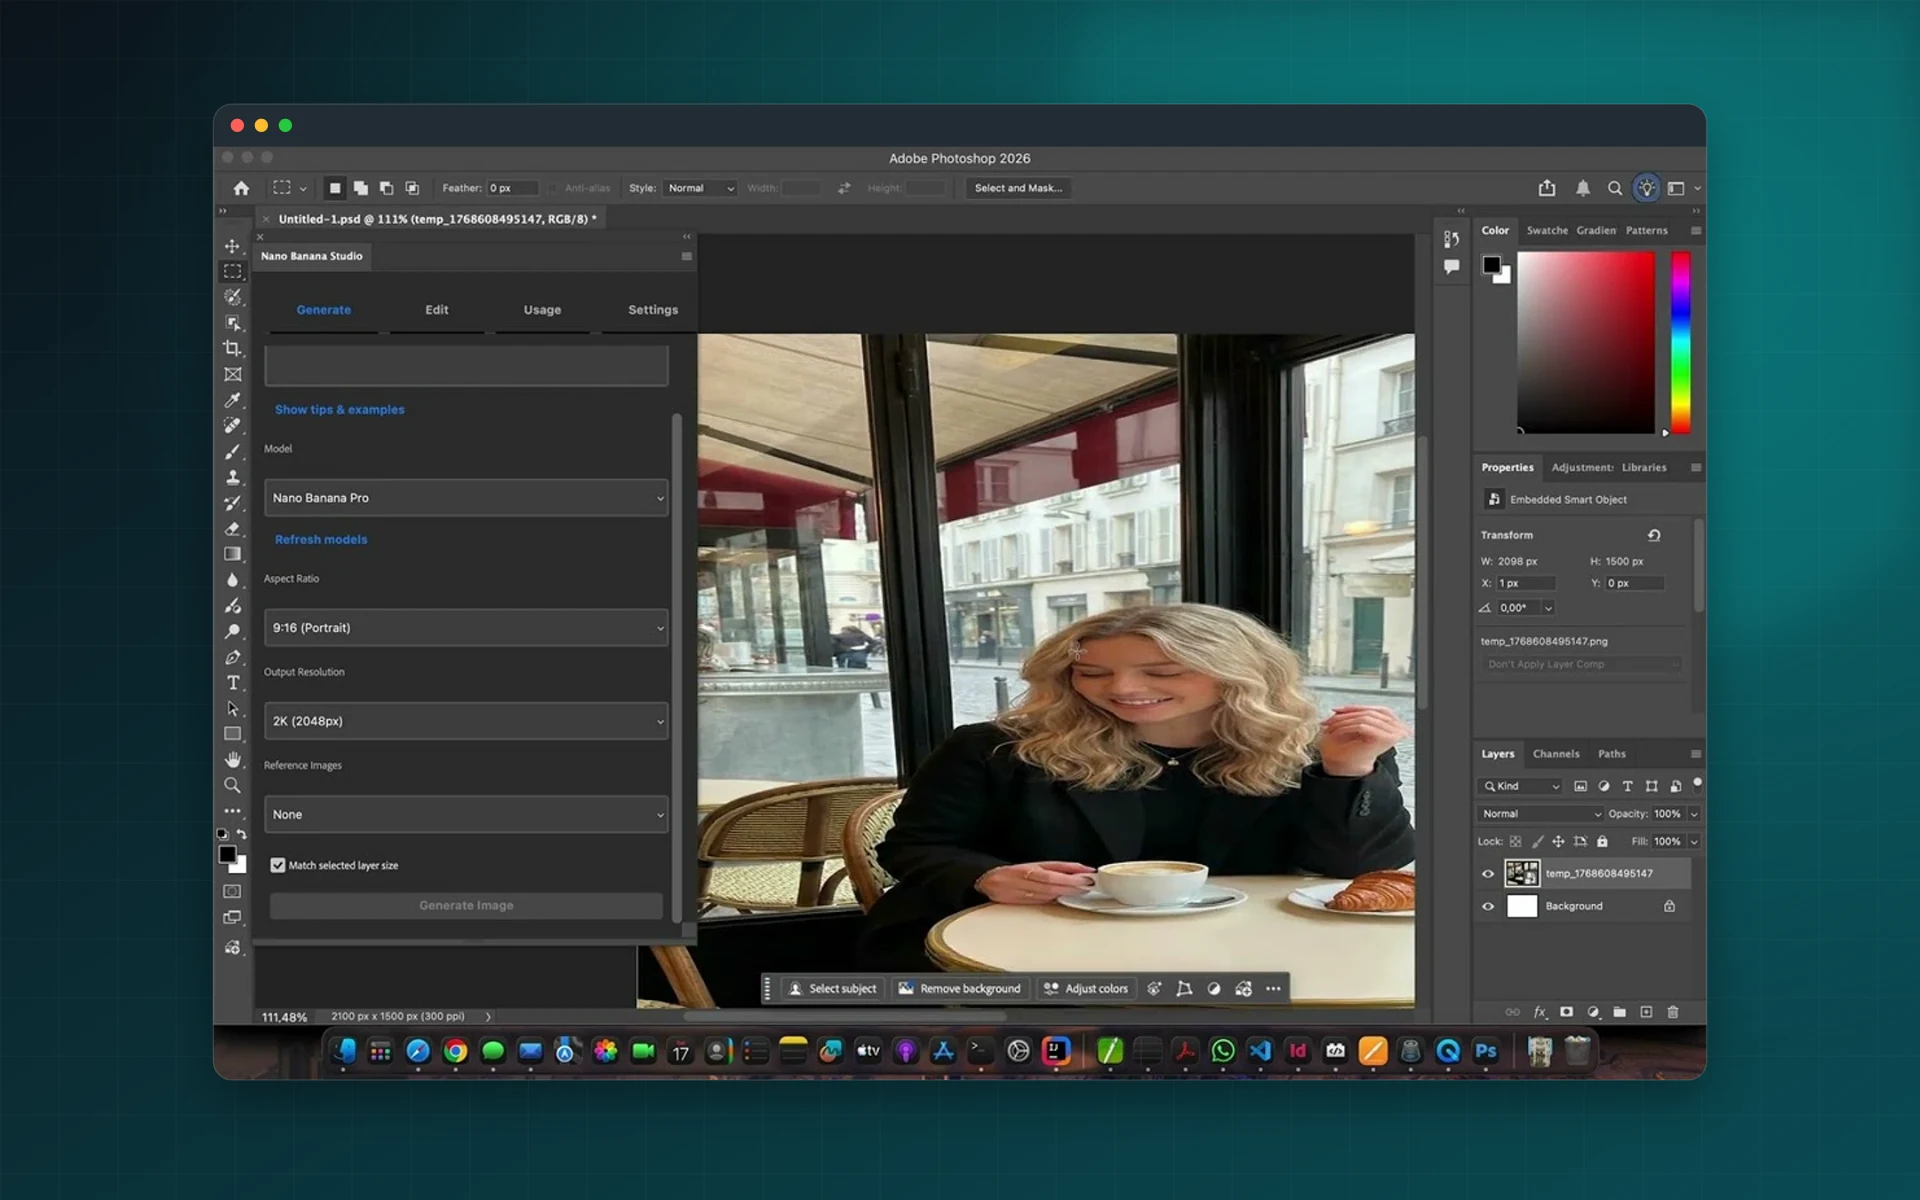Select the Gradient tool
This screenshot has height=1200, width=1920.
(232, 554)
